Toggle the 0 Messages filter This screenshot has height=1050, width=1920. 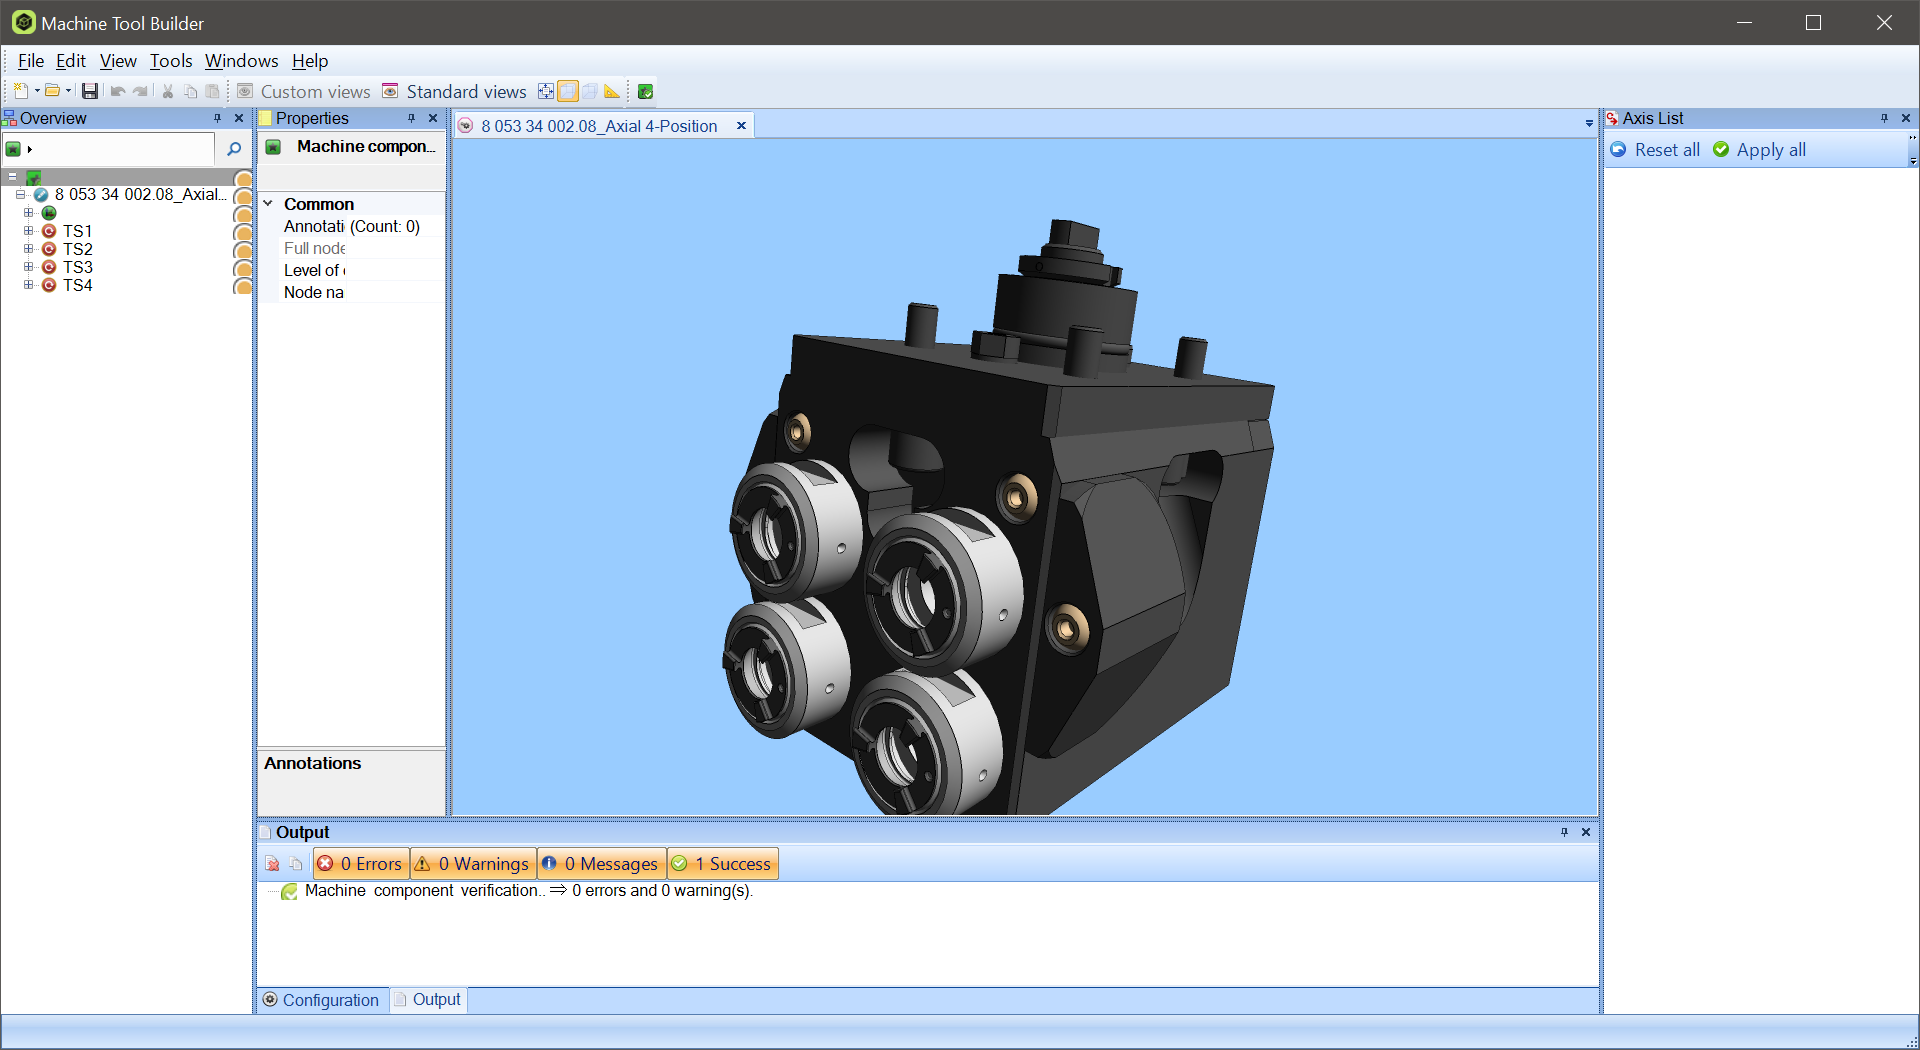602,864
